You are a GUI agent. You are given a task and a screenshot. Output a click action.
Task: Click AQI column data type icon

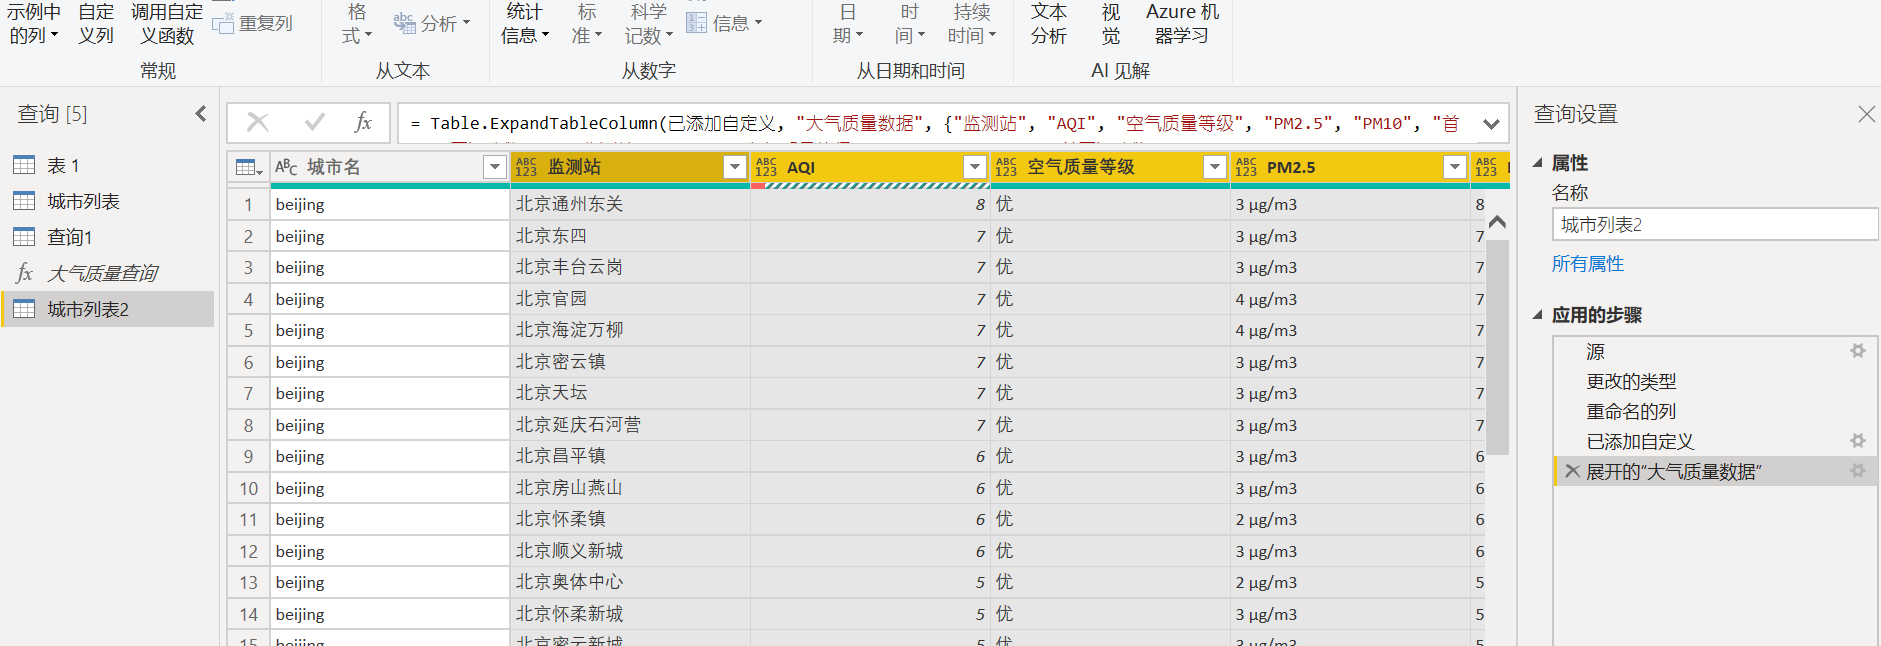(x=766, y=167)
